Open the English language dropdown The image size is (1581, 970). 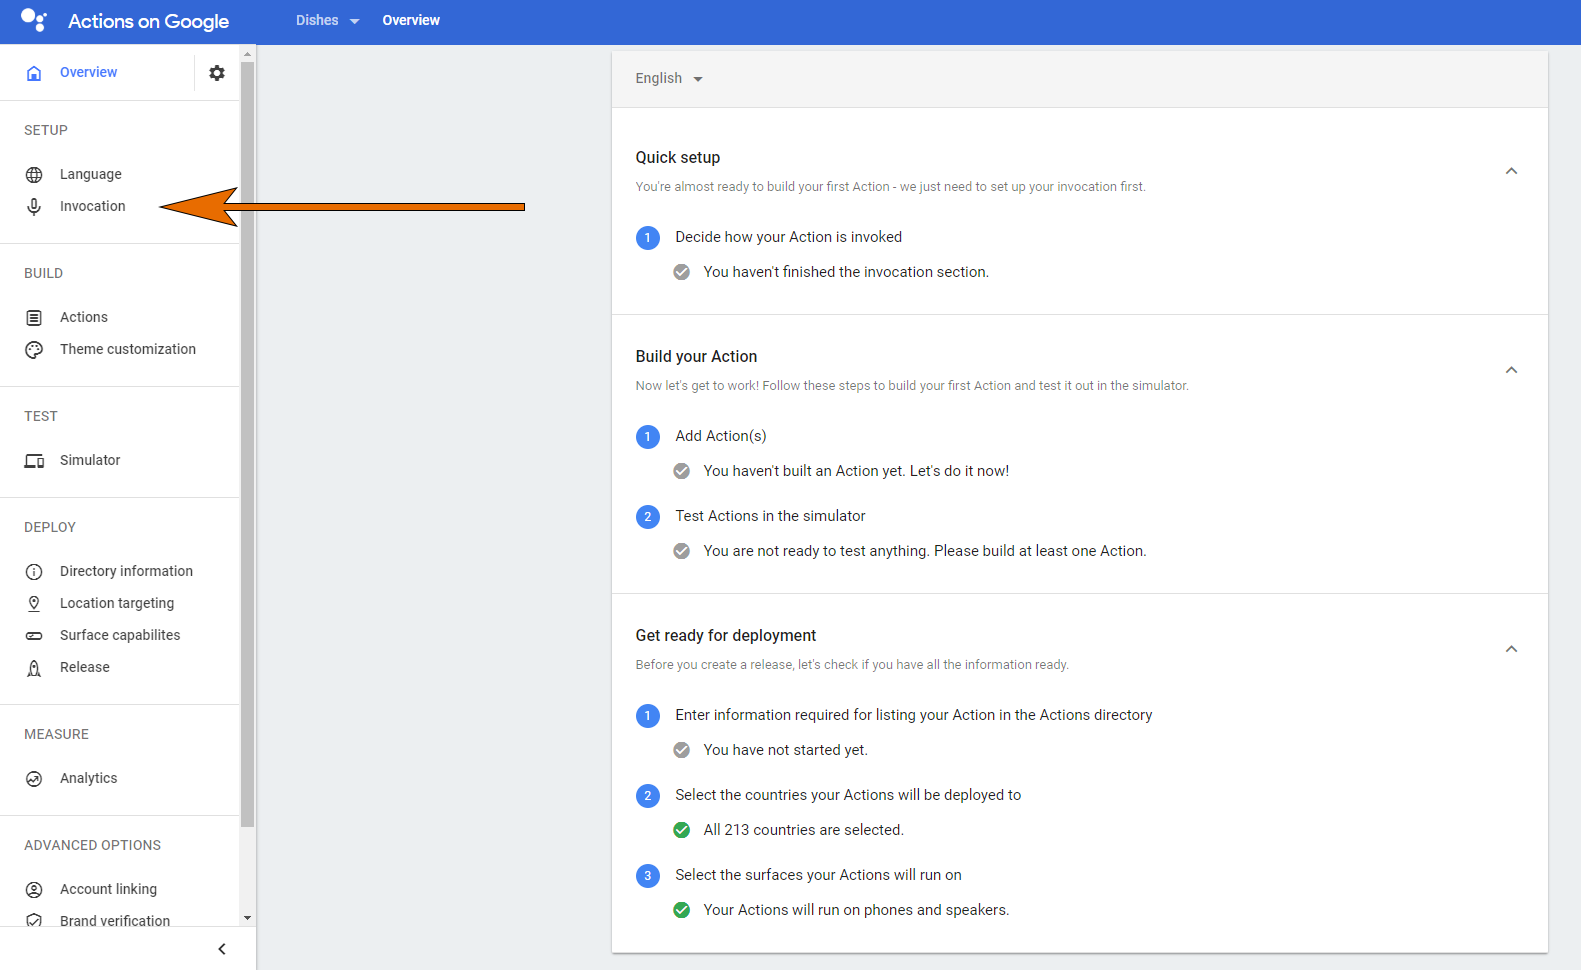coord(669,79)
